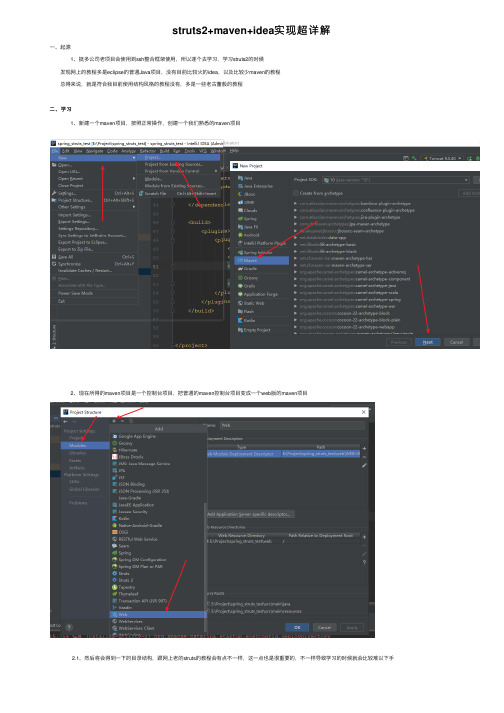Pick Web in the Add framework list
The image size is (504, 713).
tap(157, 614)
